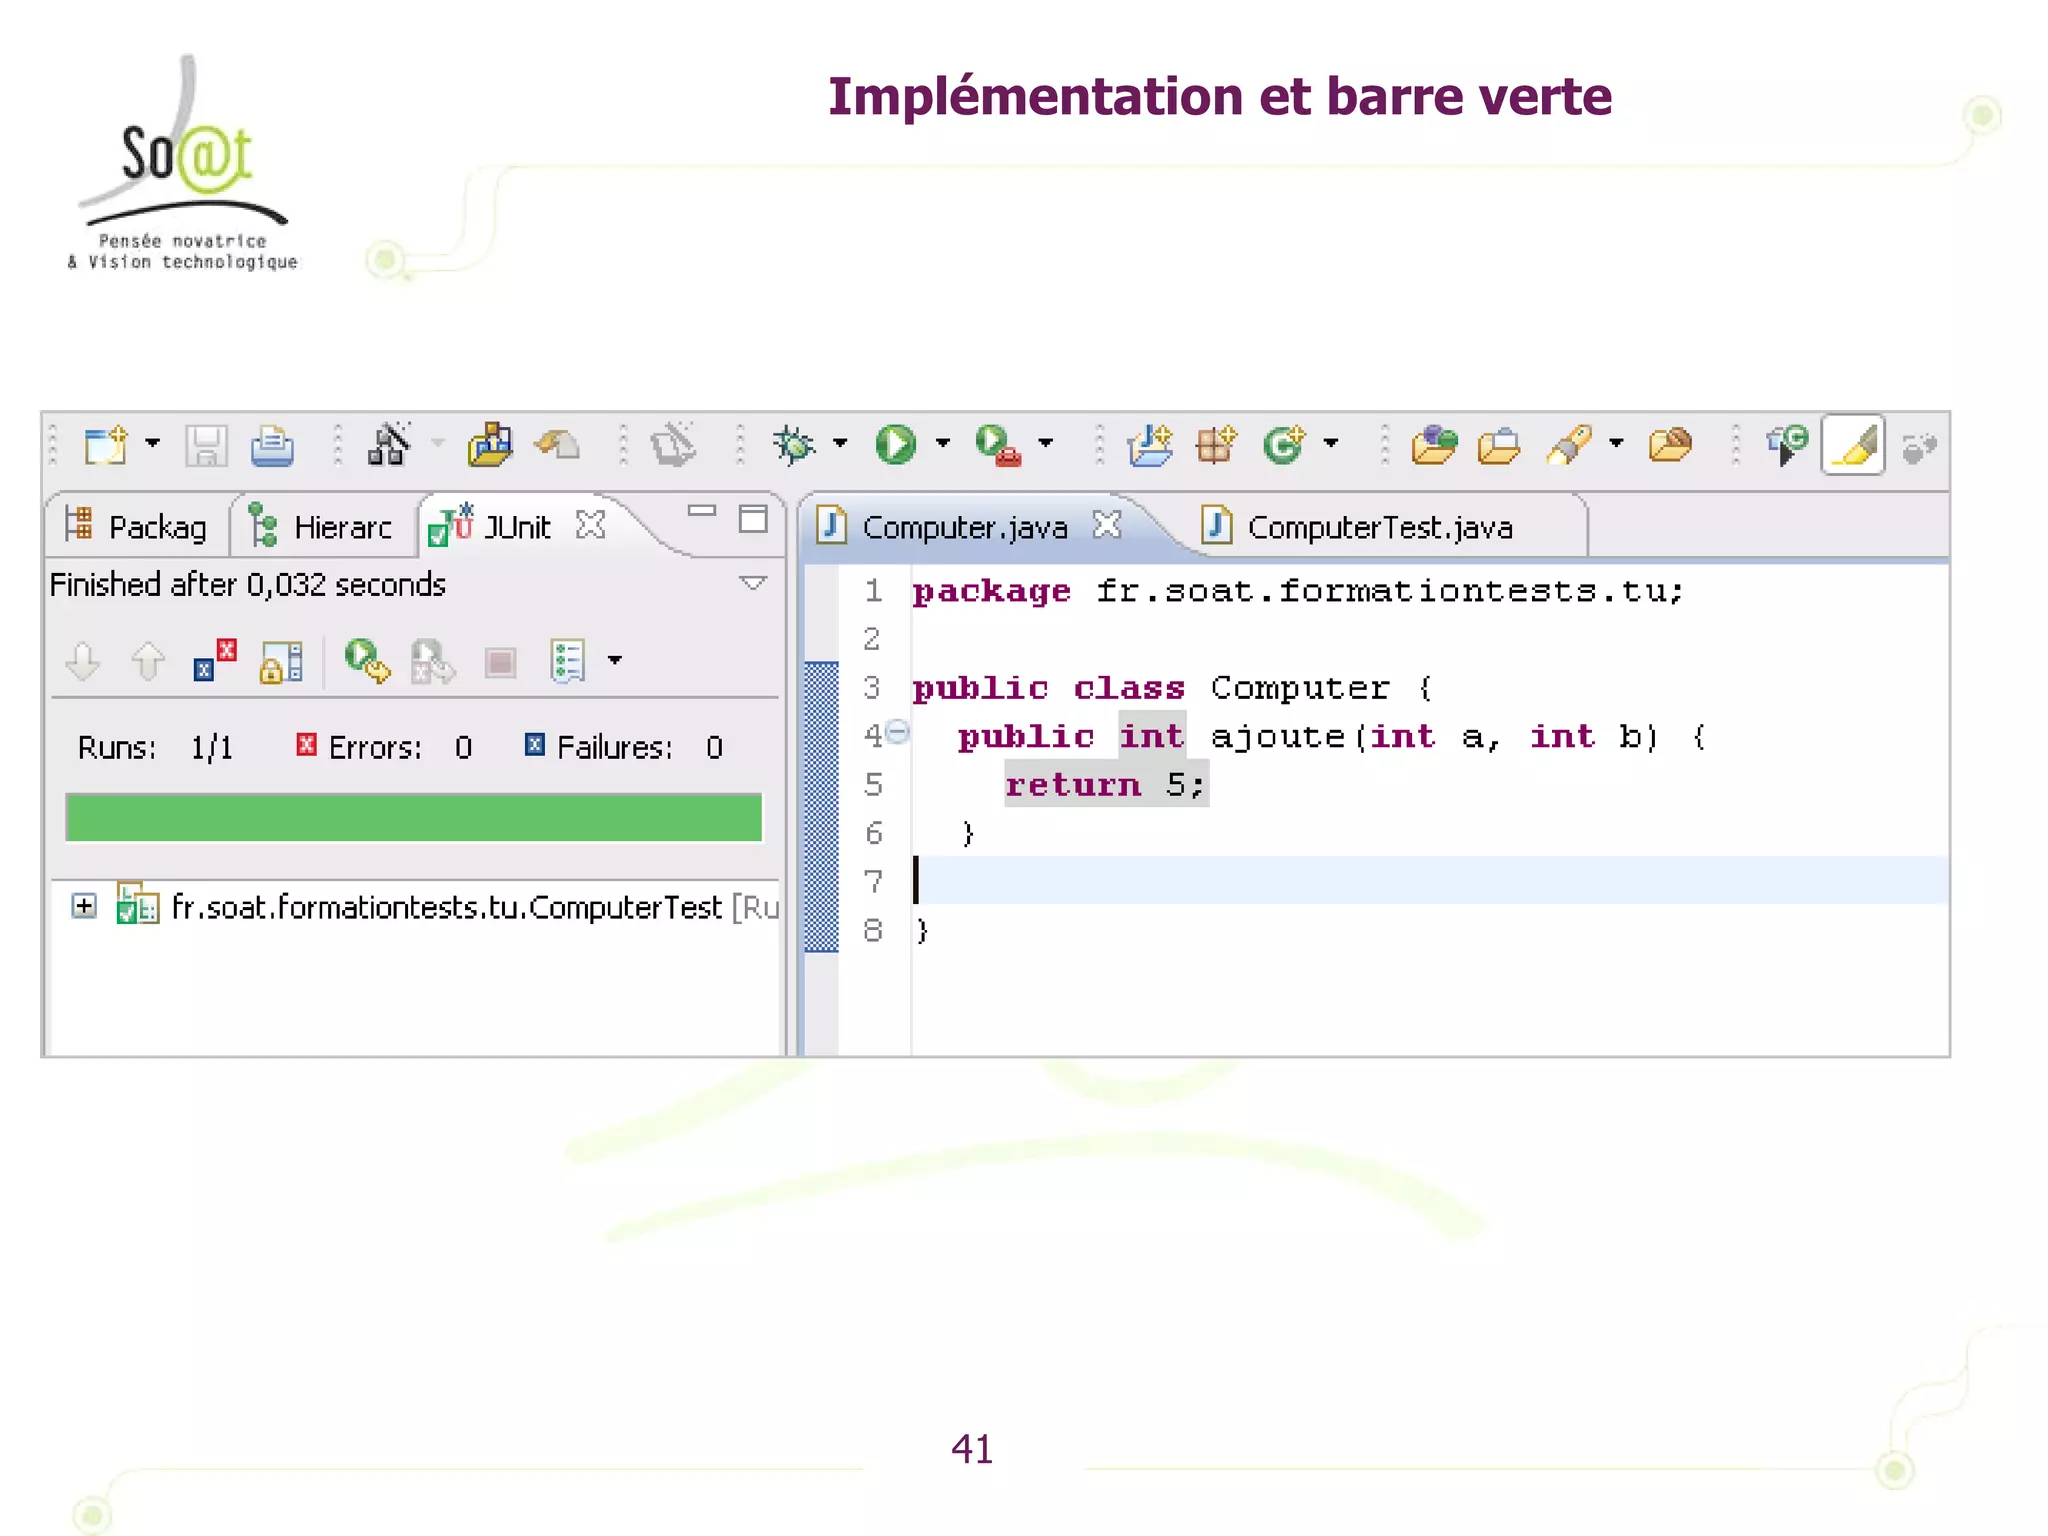The height and width of the screenshot is (1536, 2048).
Task: Click the highlighted 'int' return type
Action: pos(1151,736)
